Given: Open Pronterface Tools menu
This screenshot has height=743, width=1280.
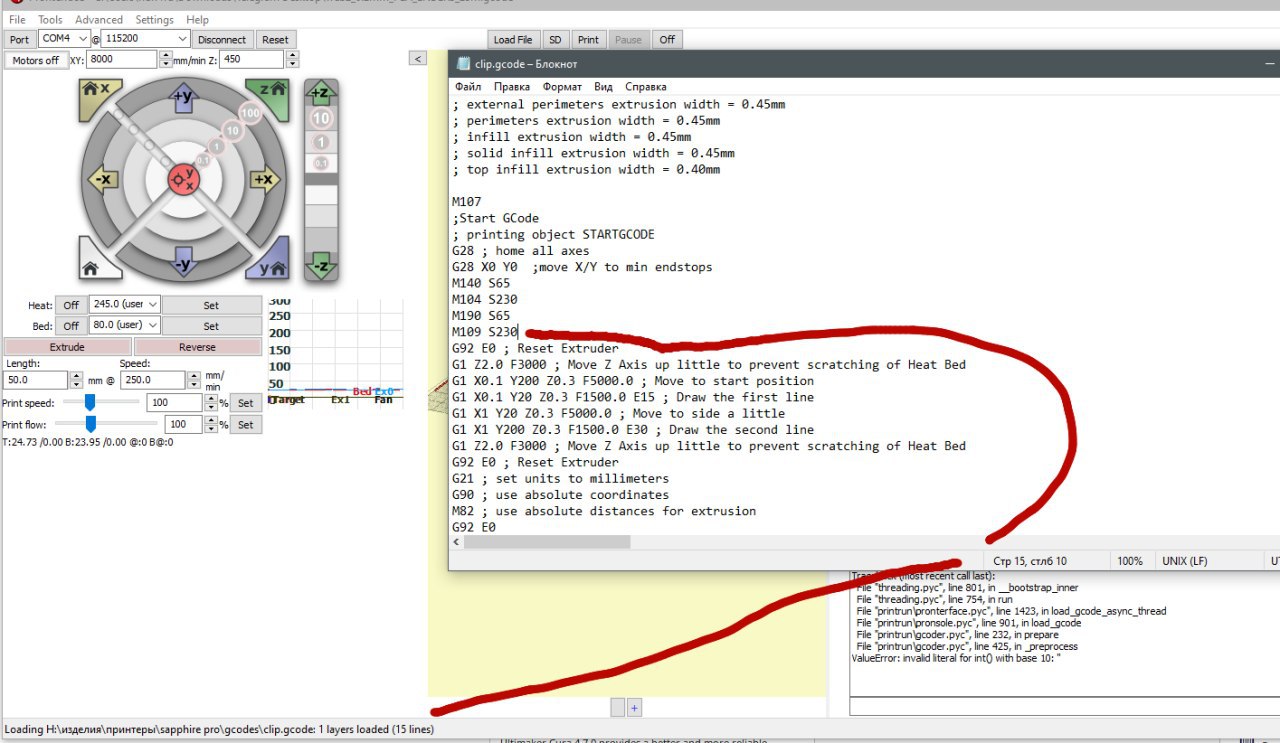Looking at the screenshot, I should [x=50, y=19].
